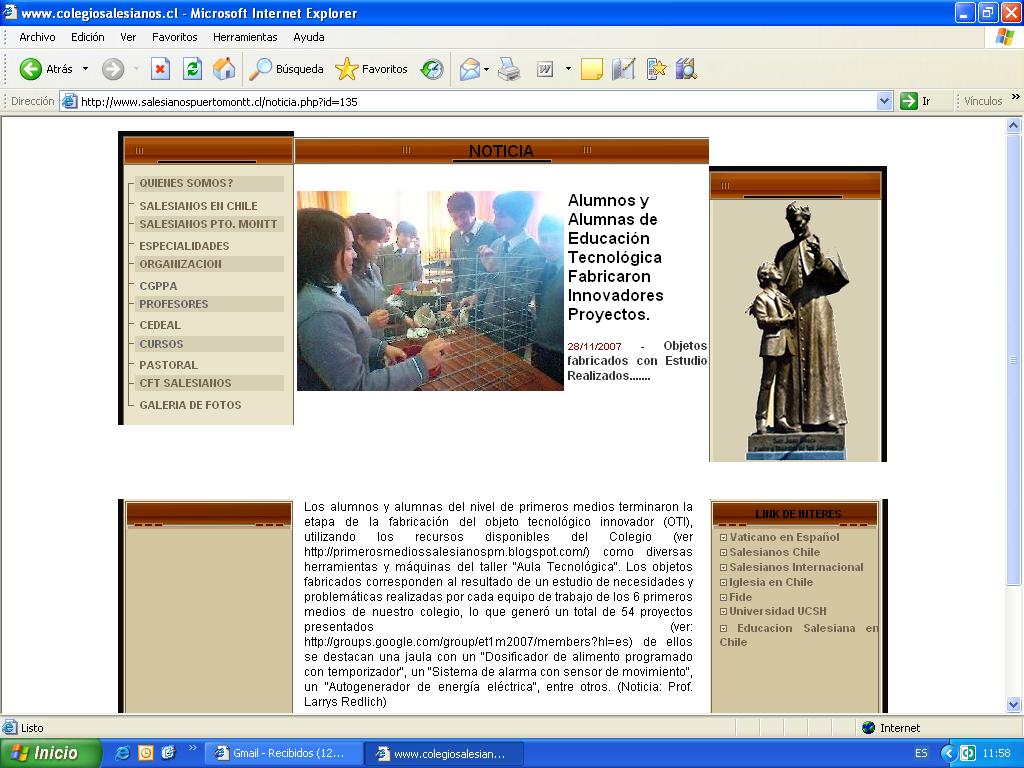The height and width of the screenshot is (768, 1024).
Task: Open Salesianos Internacional link
Action: (796, 567)
